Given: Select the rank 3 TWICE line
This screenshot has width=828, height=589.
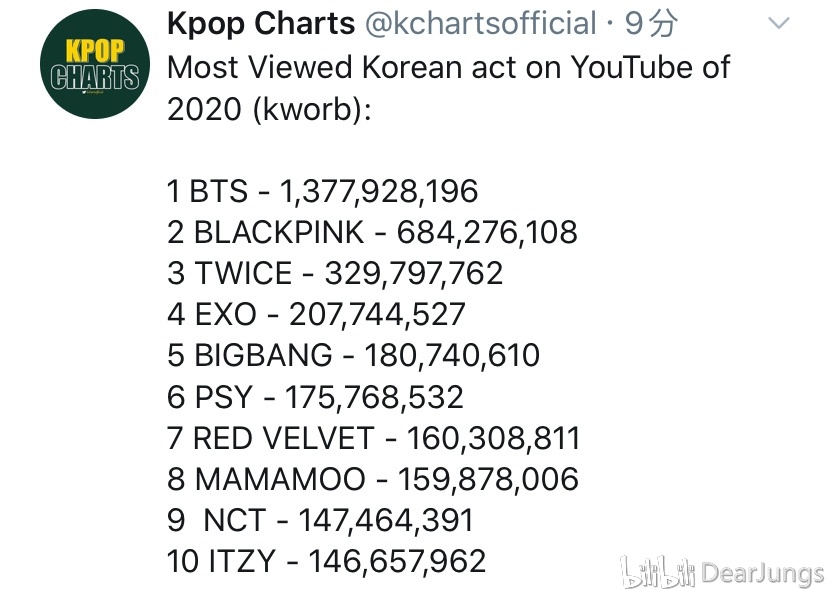Looking at the screenshot, I should click(335, 273).
